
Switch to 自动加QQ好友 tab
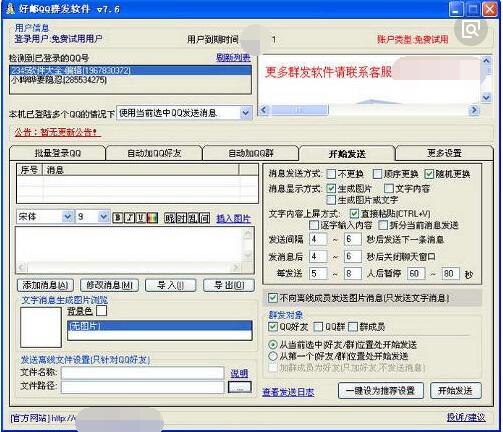click(154, 153)
